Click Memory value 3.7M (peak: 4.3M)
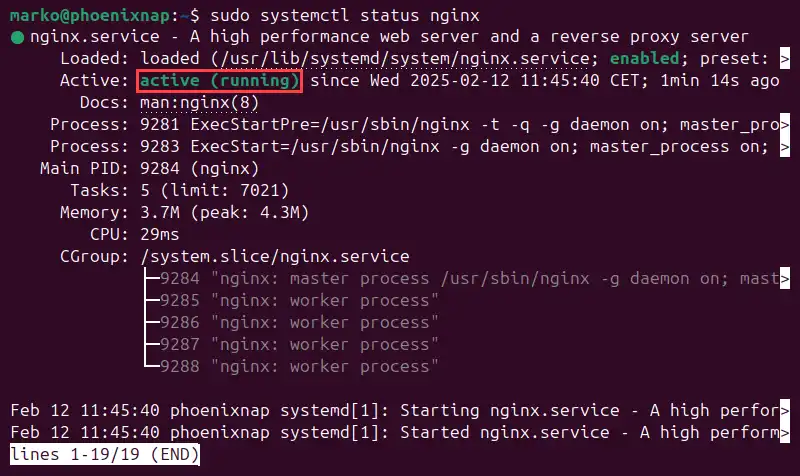The width and height of the screenshot is (800, 476). click(224, 212)
